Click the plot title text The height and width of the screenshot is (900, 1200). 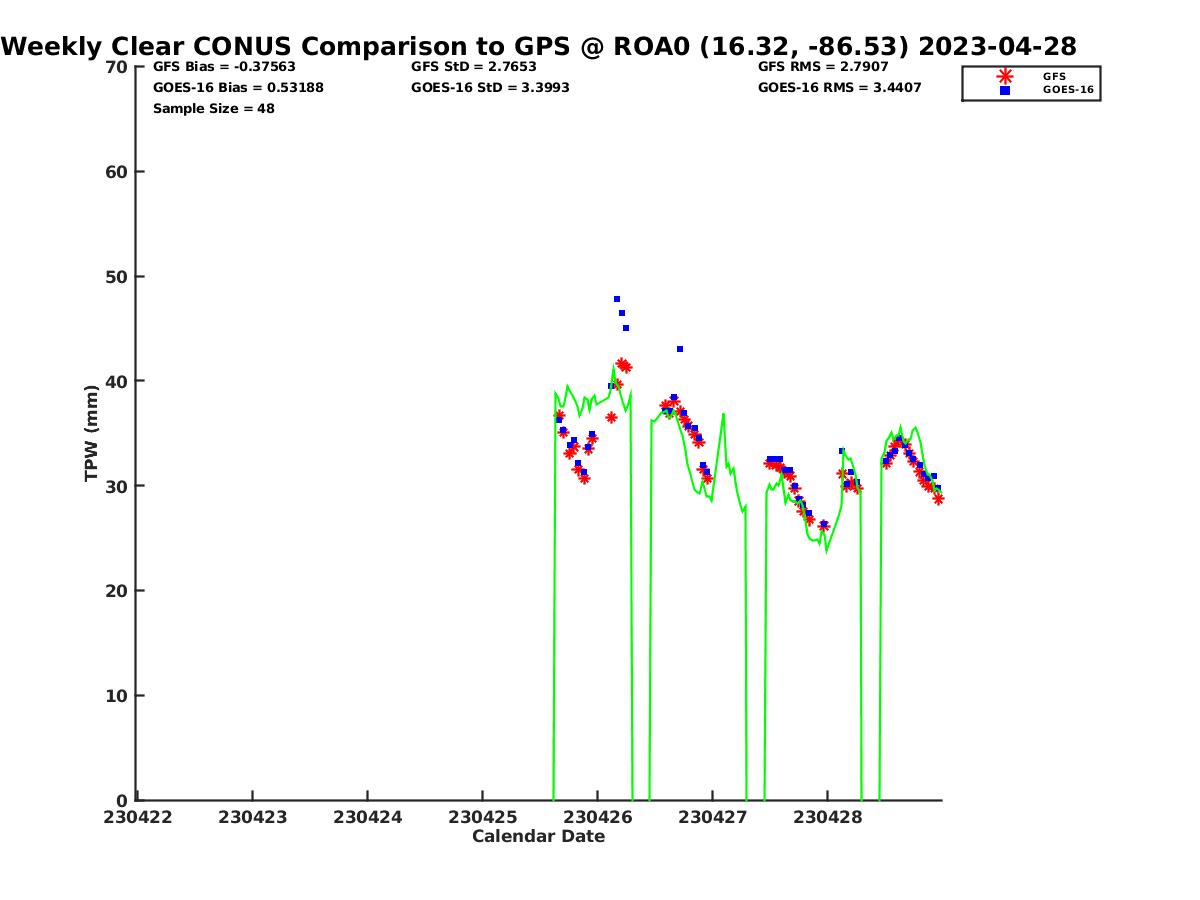[539, 46]
